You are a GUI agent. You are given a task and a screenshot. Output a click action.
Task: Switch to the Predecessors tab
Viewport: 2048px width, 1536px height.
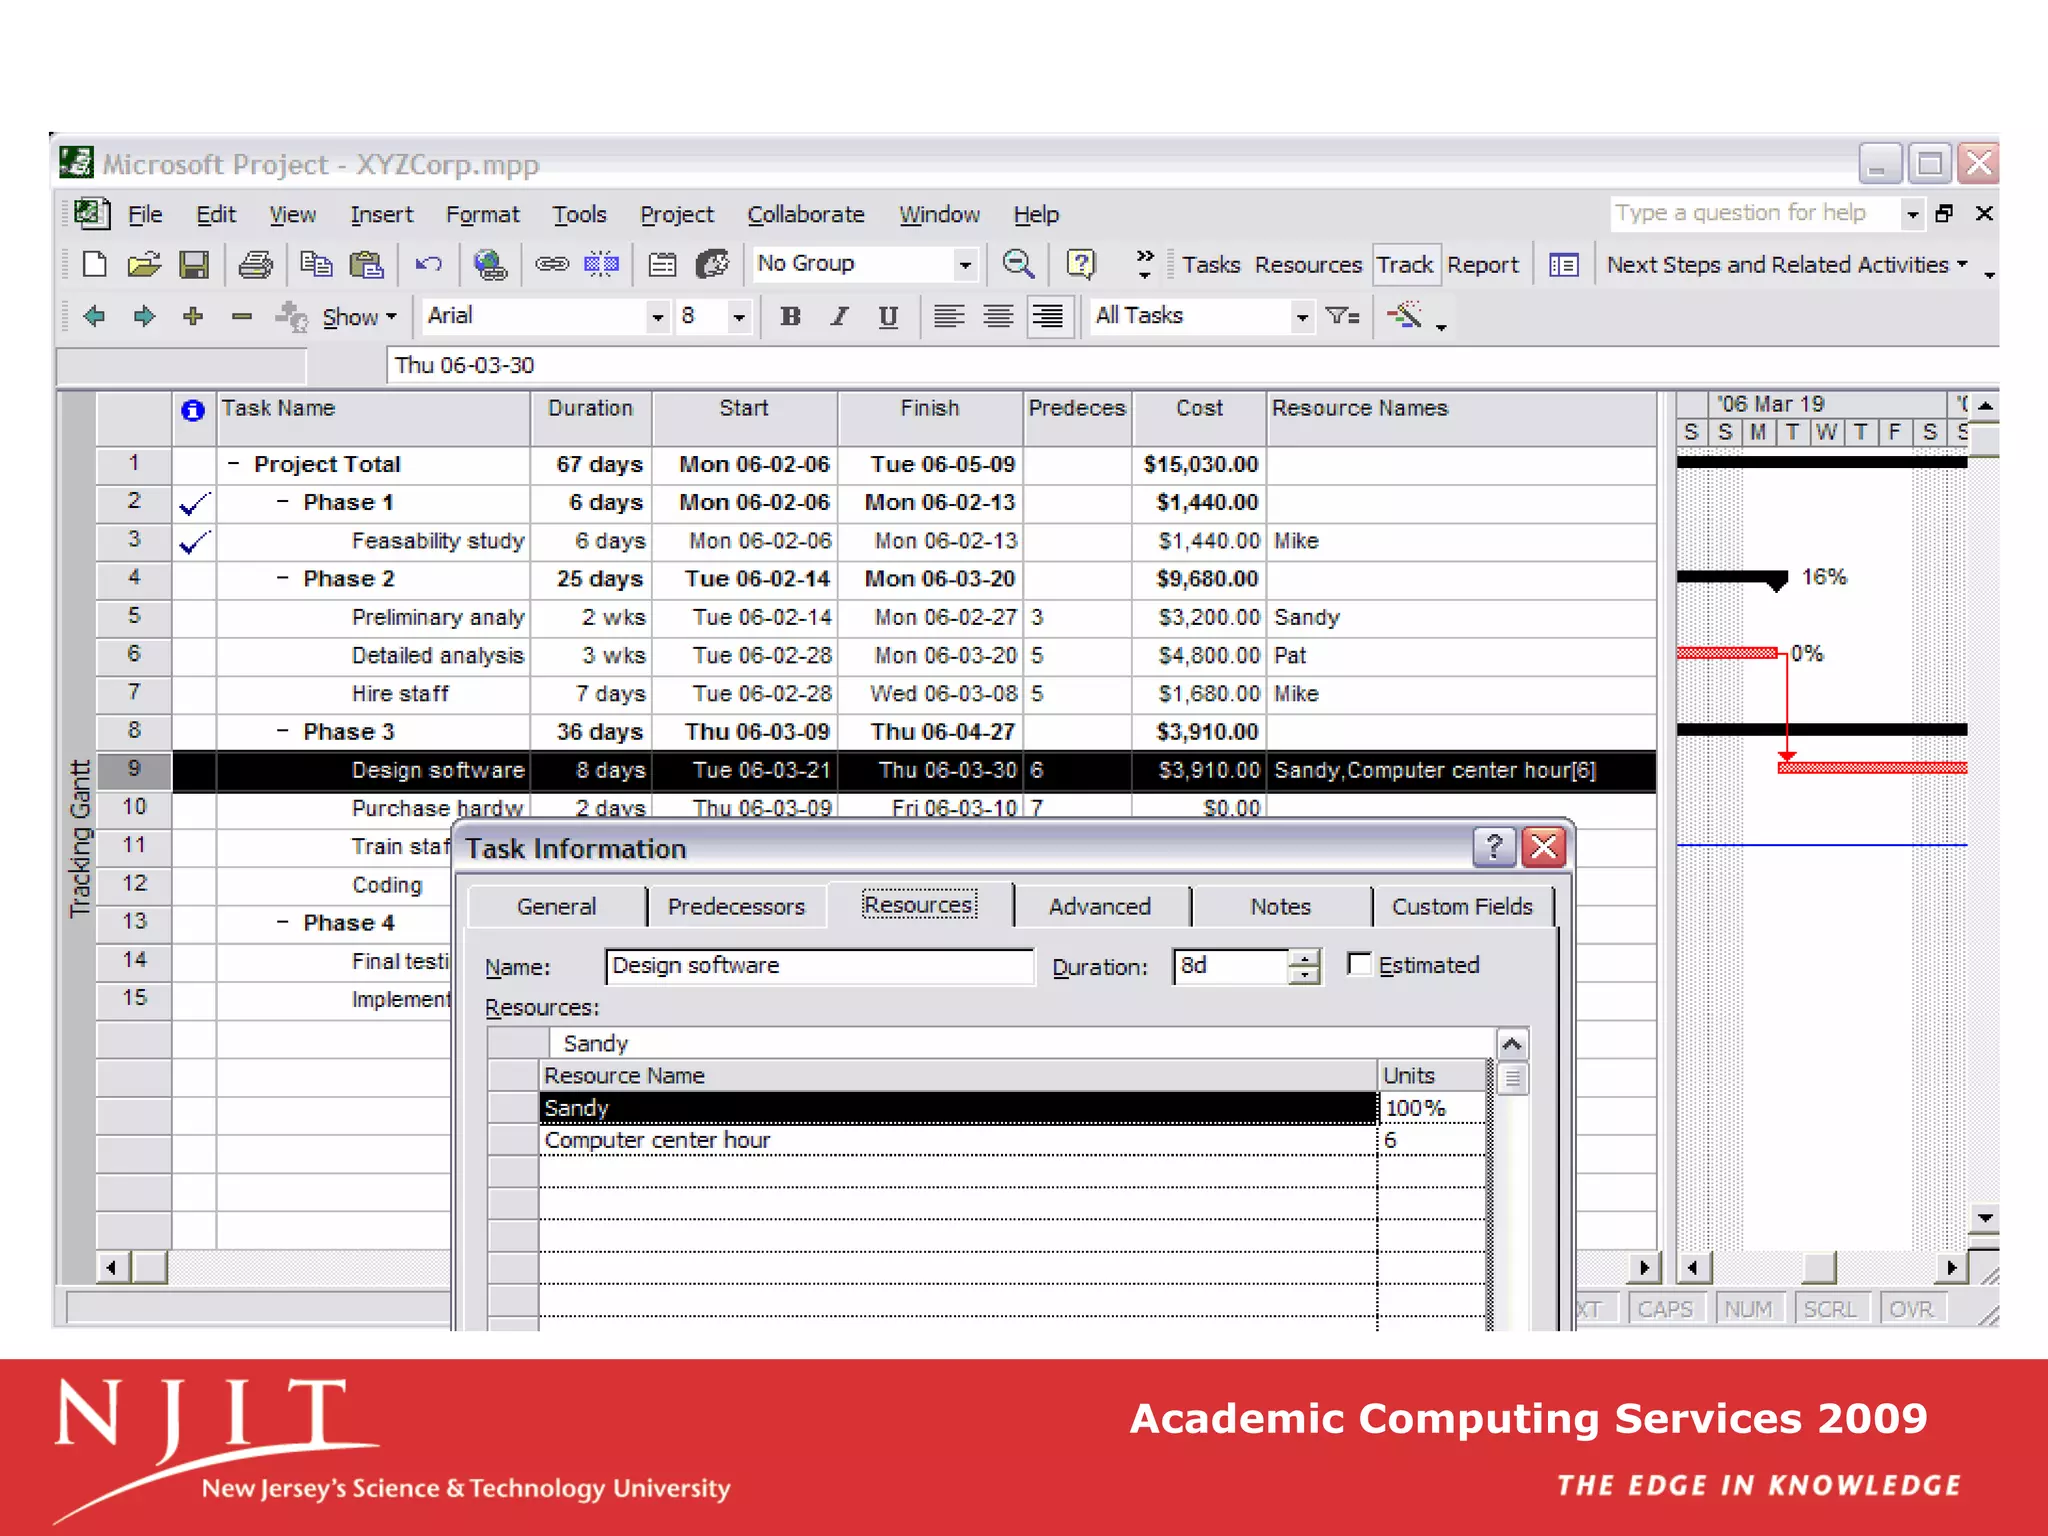coord(736,906)
